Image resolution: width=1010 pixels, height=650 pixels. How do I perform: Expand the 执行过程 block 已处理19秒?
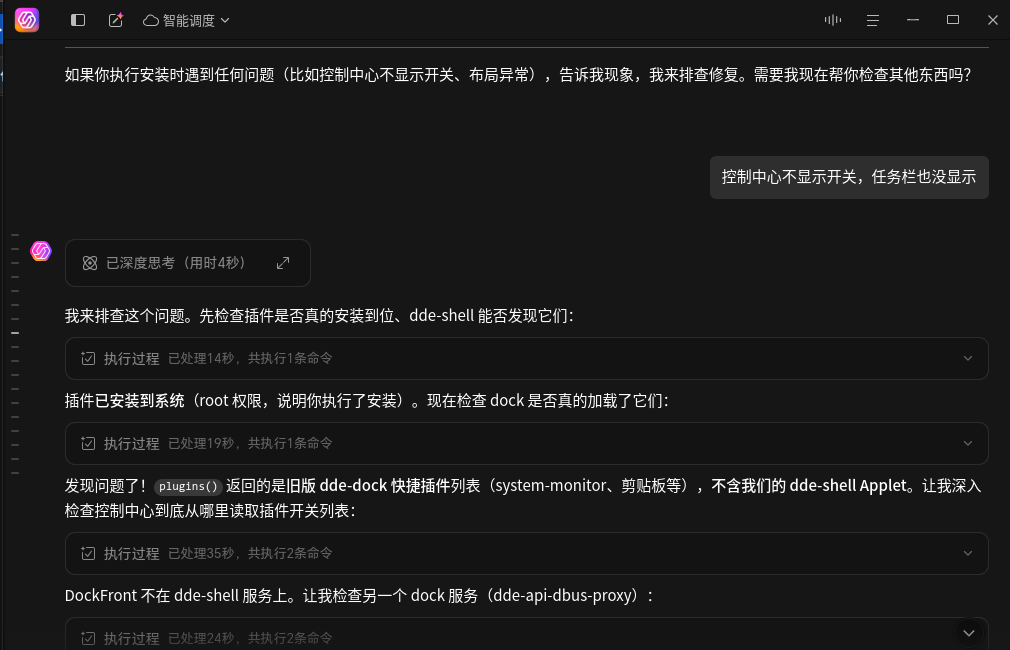click(x=526, y=443)
